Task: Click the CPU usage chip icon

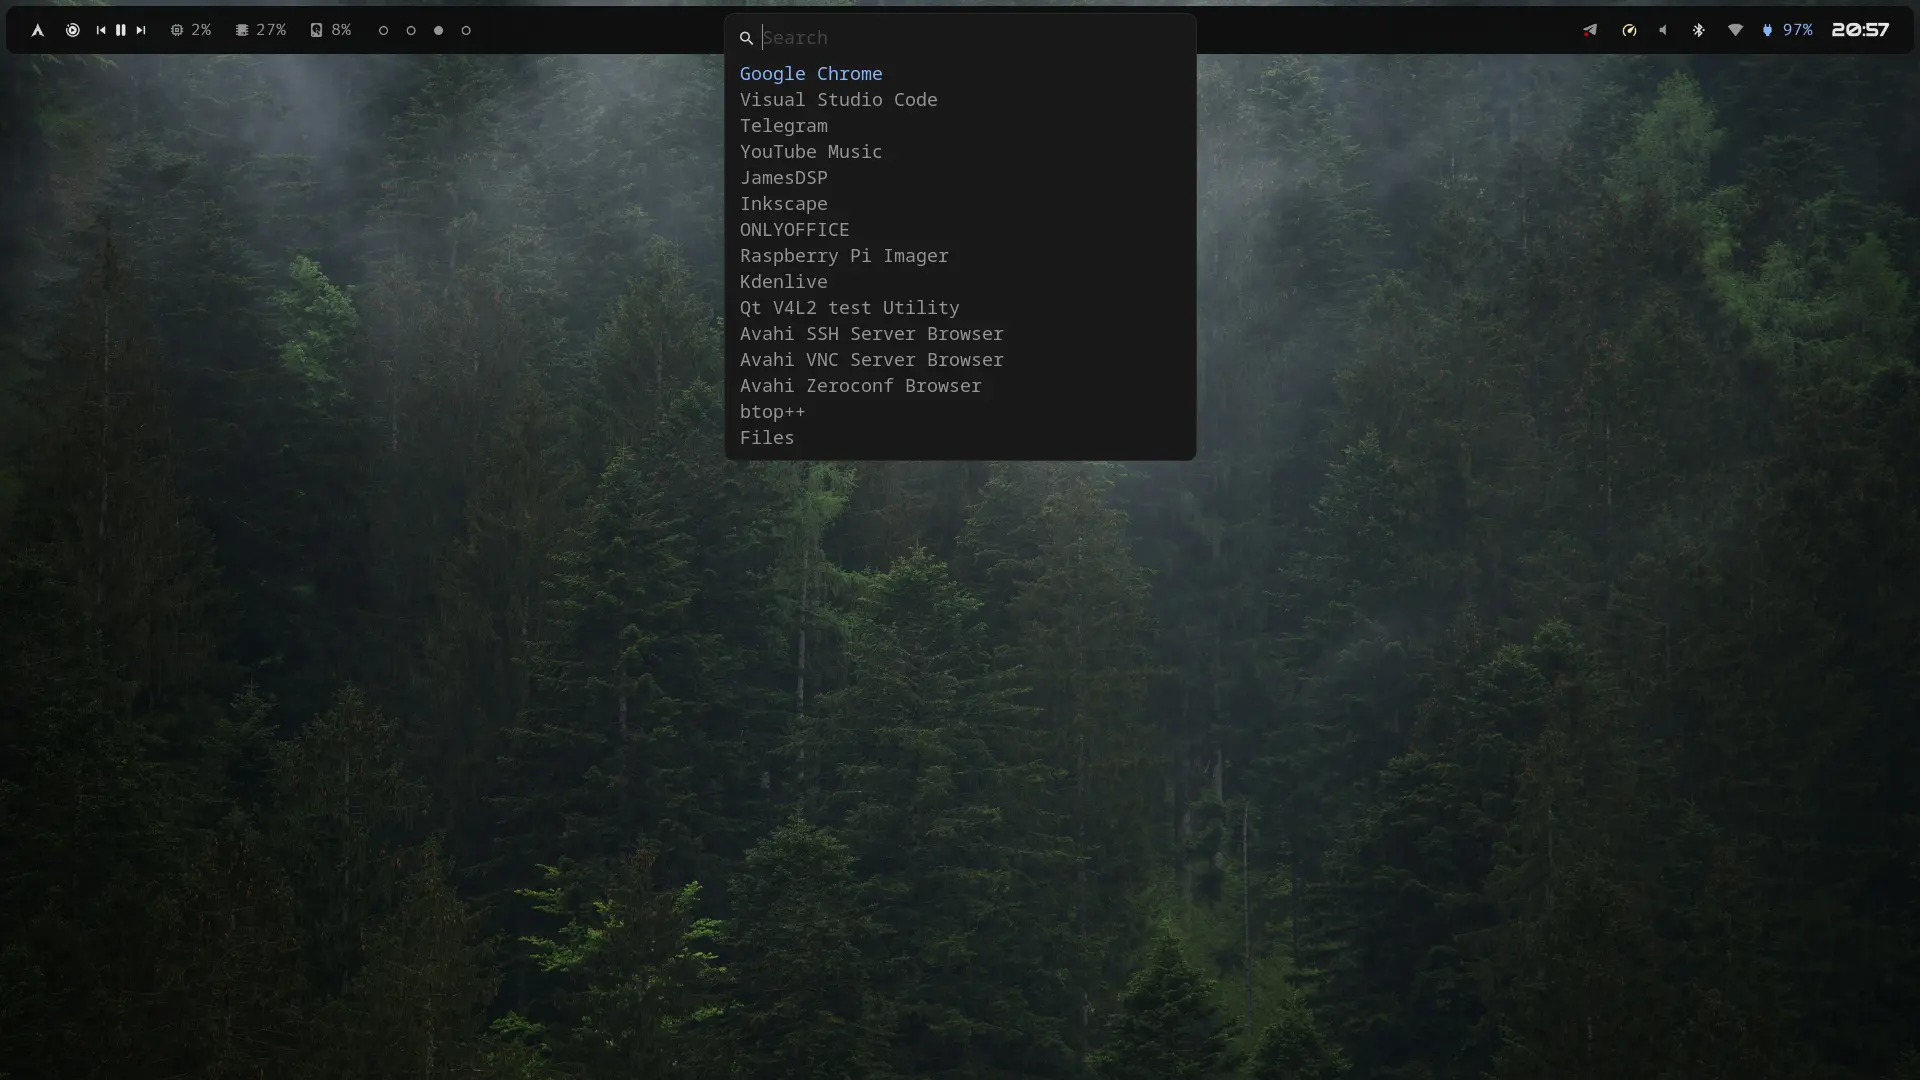Action: (177, 30)
